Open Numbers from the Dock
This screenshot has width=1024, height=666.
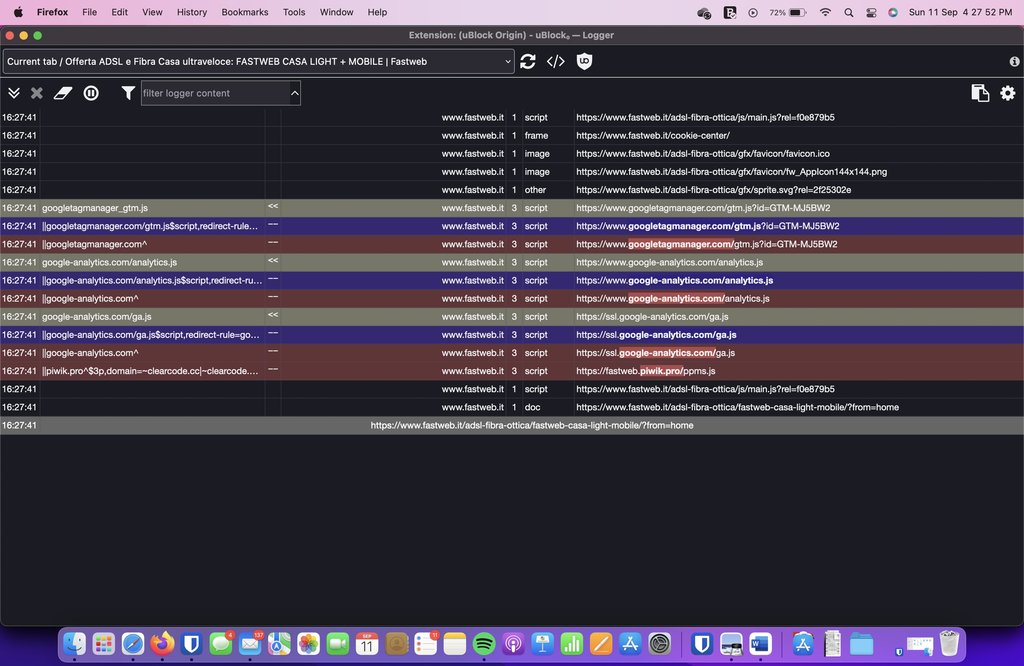[571, 644]
